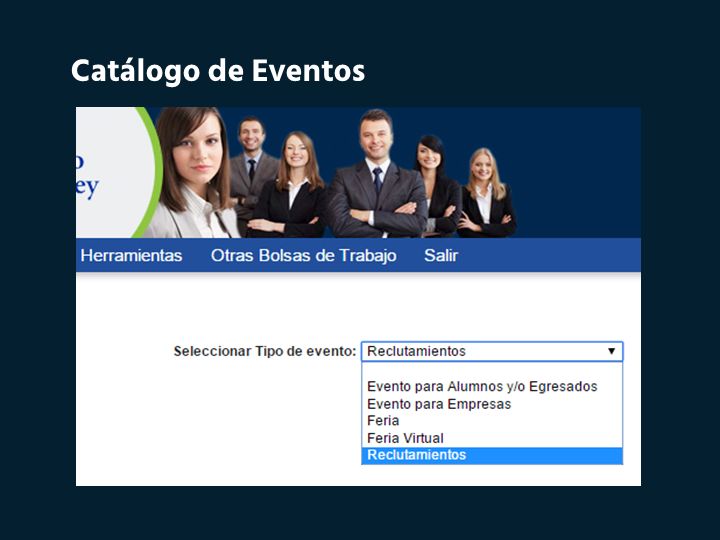Viewport: 720px width, 540px height.
Task: Open the Herramientas menu
Action: click(x=131, y=255)
